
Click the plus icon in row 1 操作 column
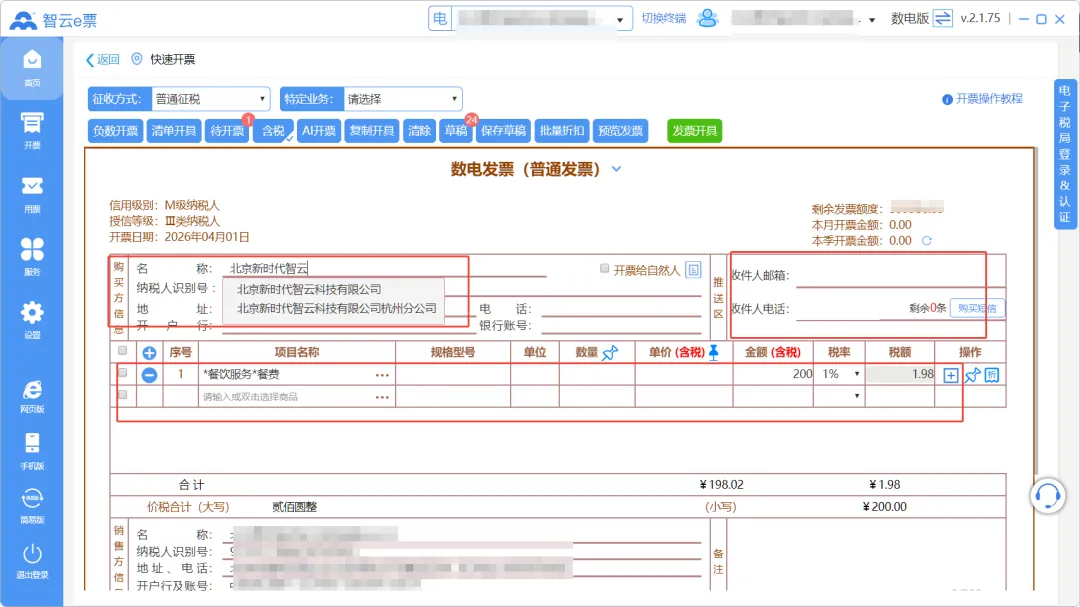[951, 375]
